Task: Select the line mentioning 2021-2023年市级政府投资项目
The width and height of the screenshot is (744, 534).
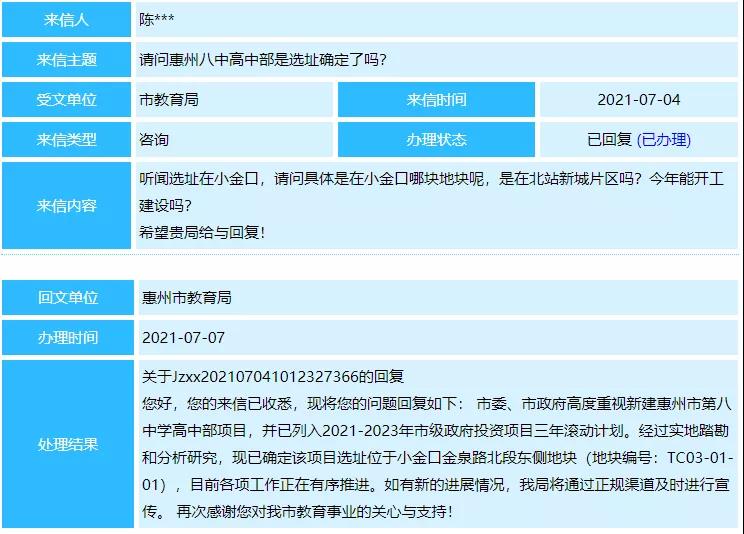Action: 436,431
